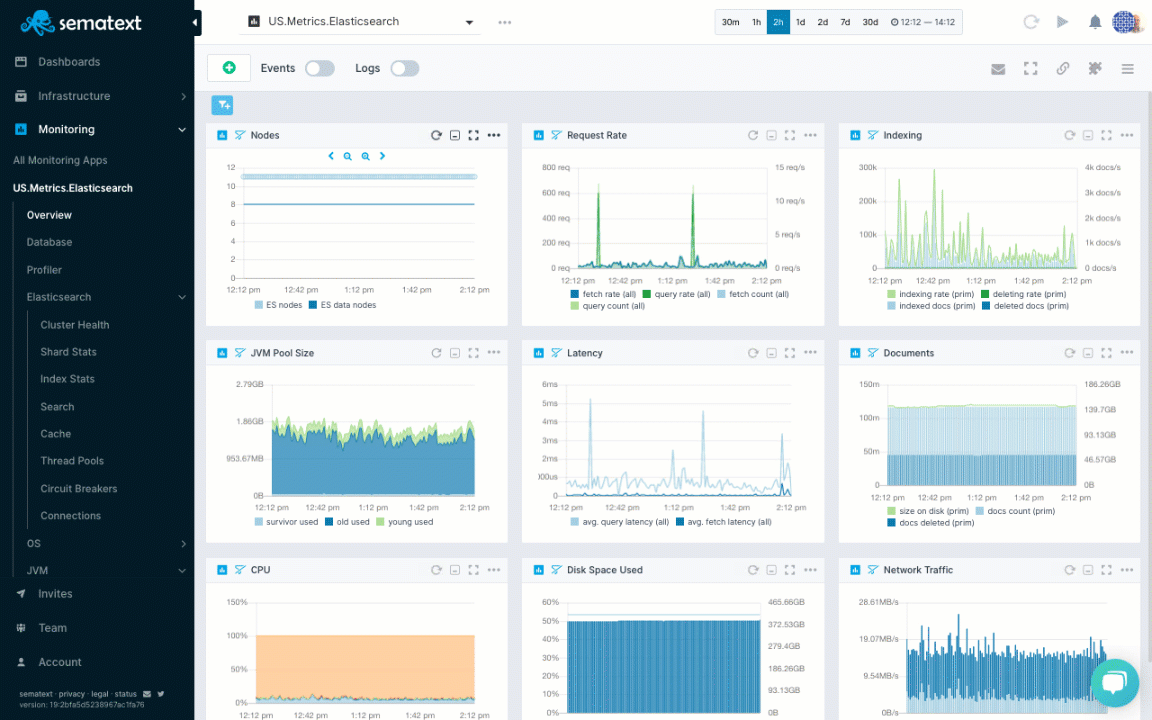Click the play live-refresh icon
1152x720 pixels.
click(1062, 22)
